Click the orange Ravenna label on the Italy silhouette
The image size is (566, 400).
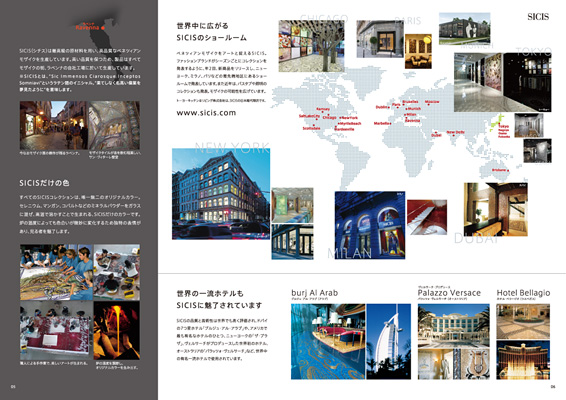[x=87, y=27]
